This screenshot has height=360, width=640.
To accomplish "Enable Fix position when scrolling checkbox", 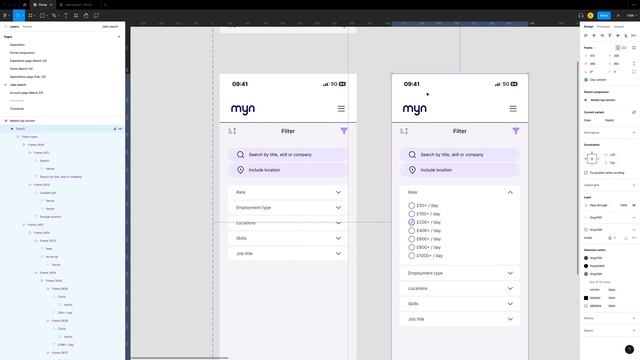I will 586,173.
